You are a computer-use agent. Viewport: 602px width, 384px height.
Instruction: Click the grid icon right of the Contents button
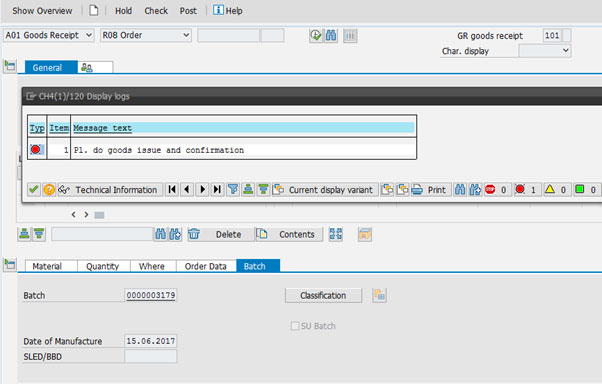[x=336, y=234]
